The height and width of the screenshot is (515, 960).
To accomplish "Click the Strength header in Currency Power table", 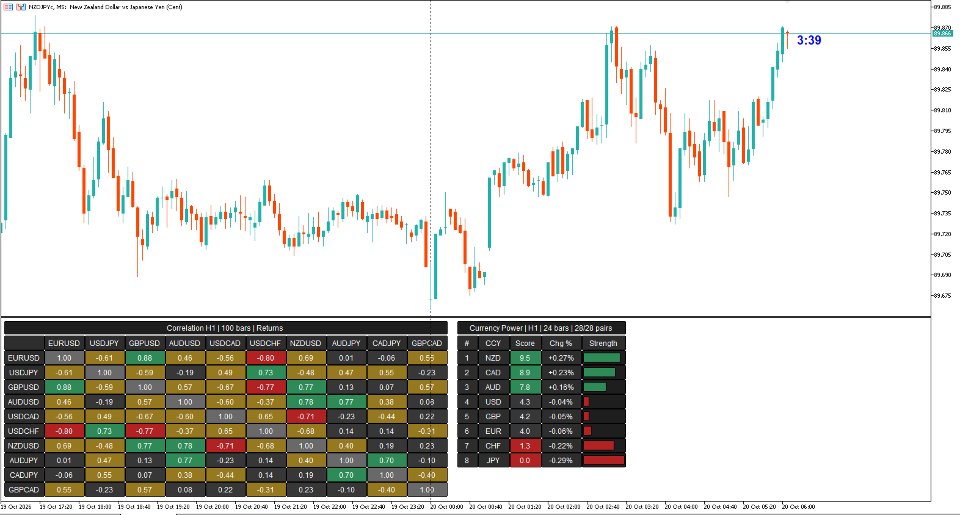I will pyautogui.click(x=603, y=343).
